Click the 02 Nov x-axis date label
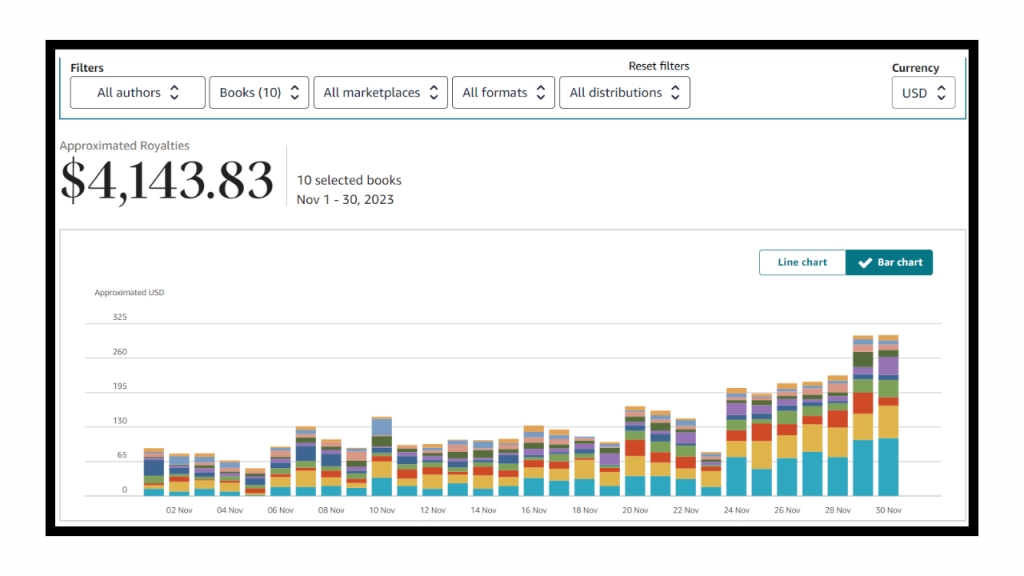 (179, 510)
